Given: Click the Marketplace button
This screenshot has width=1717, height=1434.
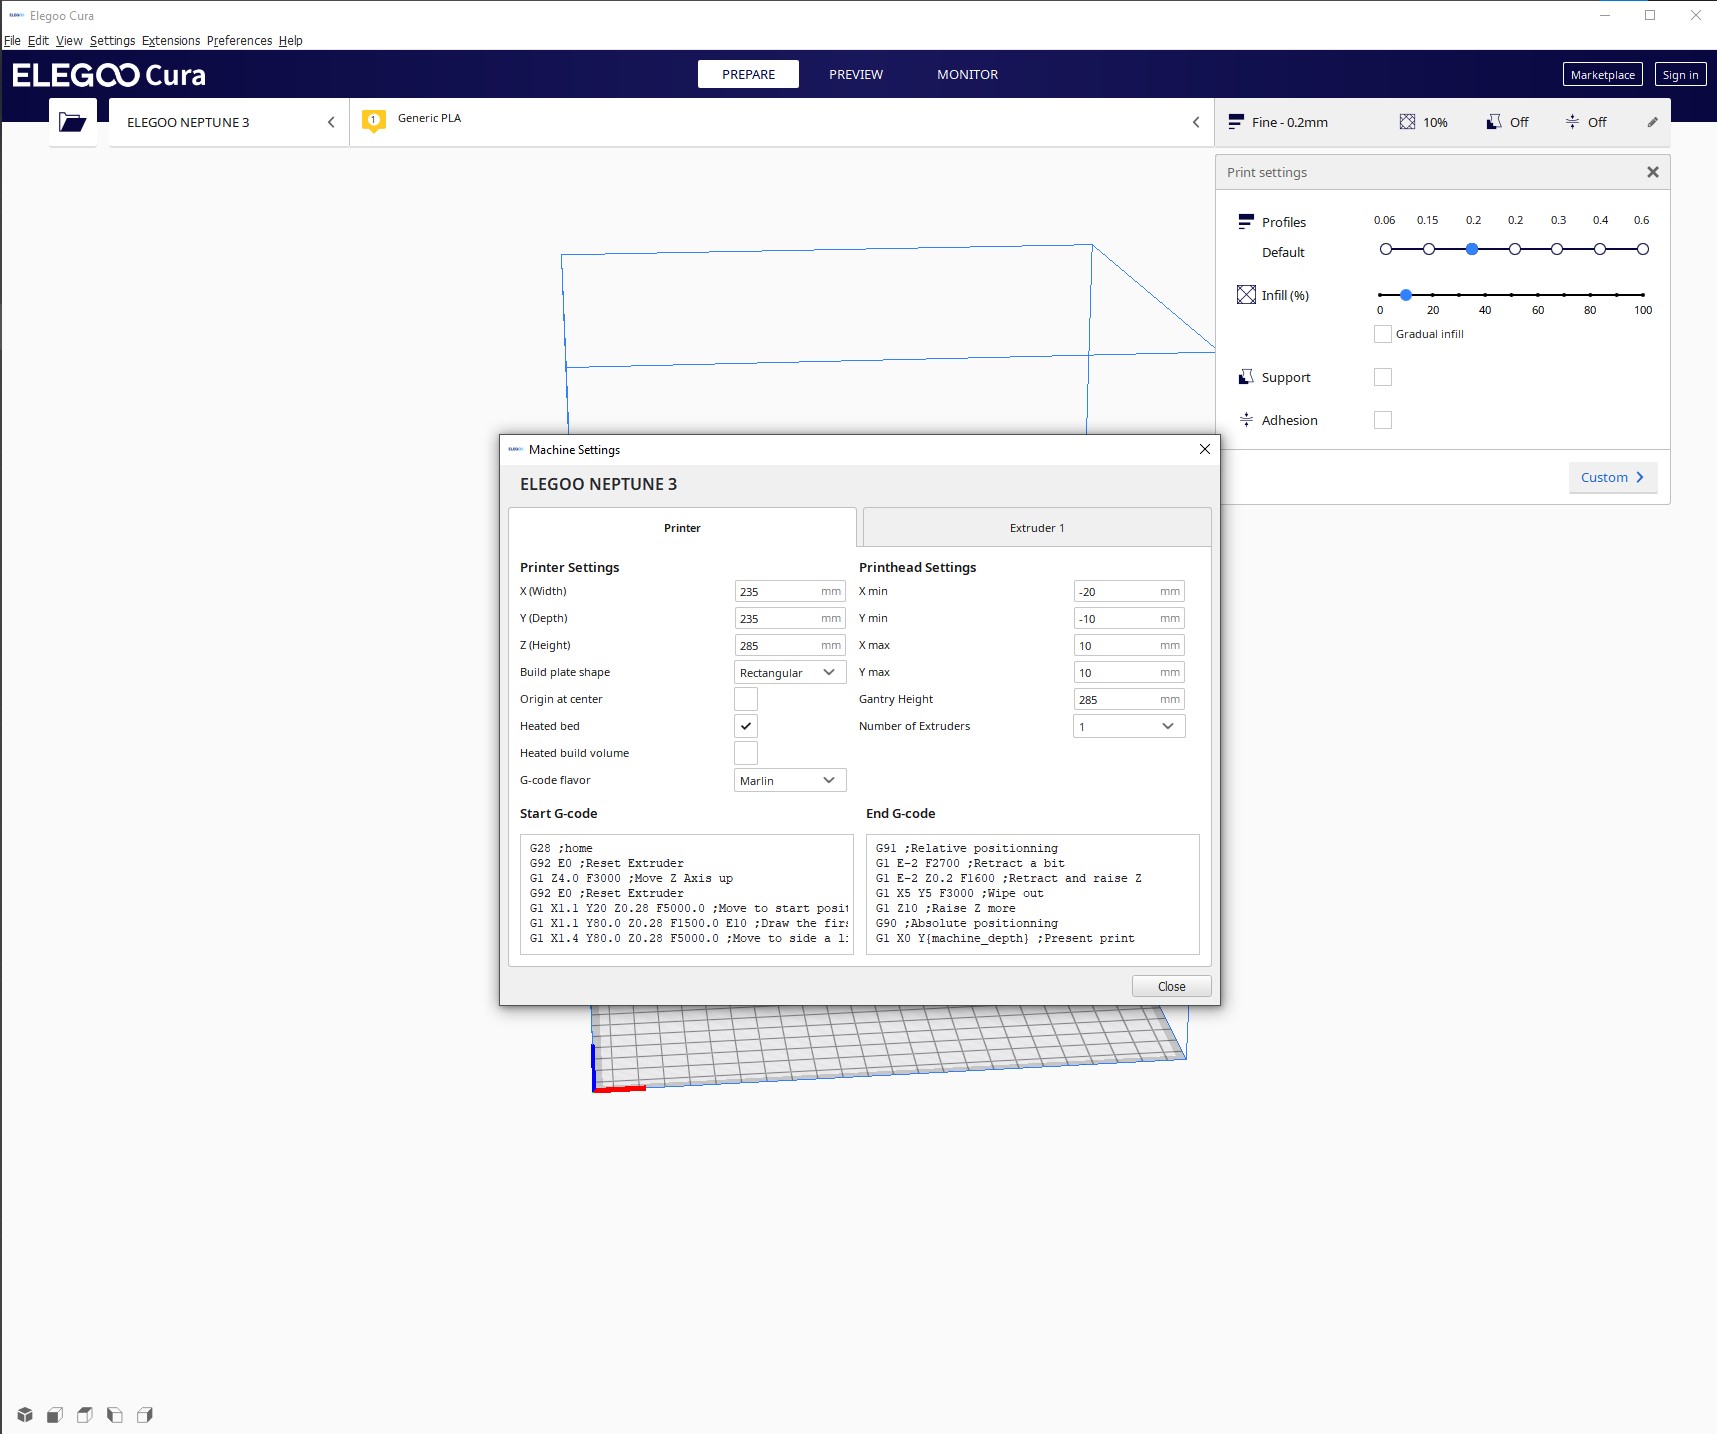Looking at the screenshot, I should [1603, 74].
